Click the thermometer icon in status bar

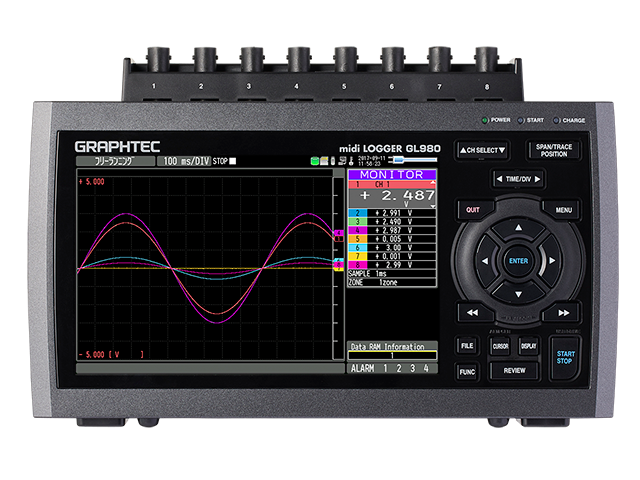click(x=351, y=161)
